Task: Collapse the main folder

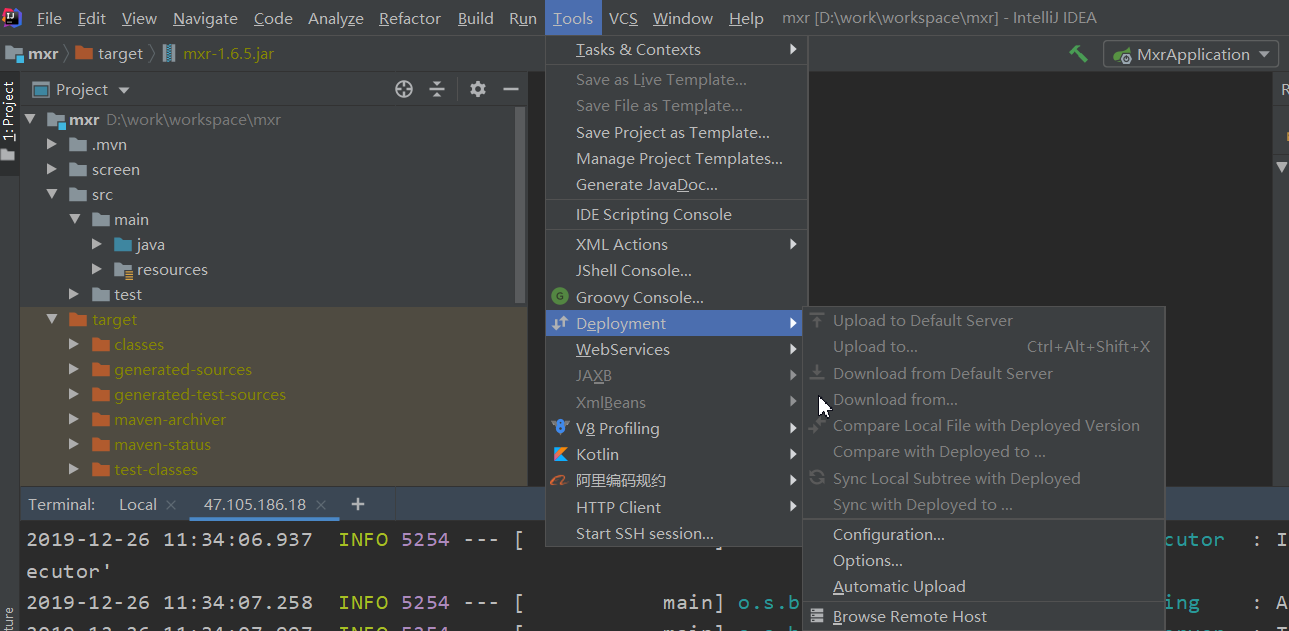Action: tap(75, 220)
